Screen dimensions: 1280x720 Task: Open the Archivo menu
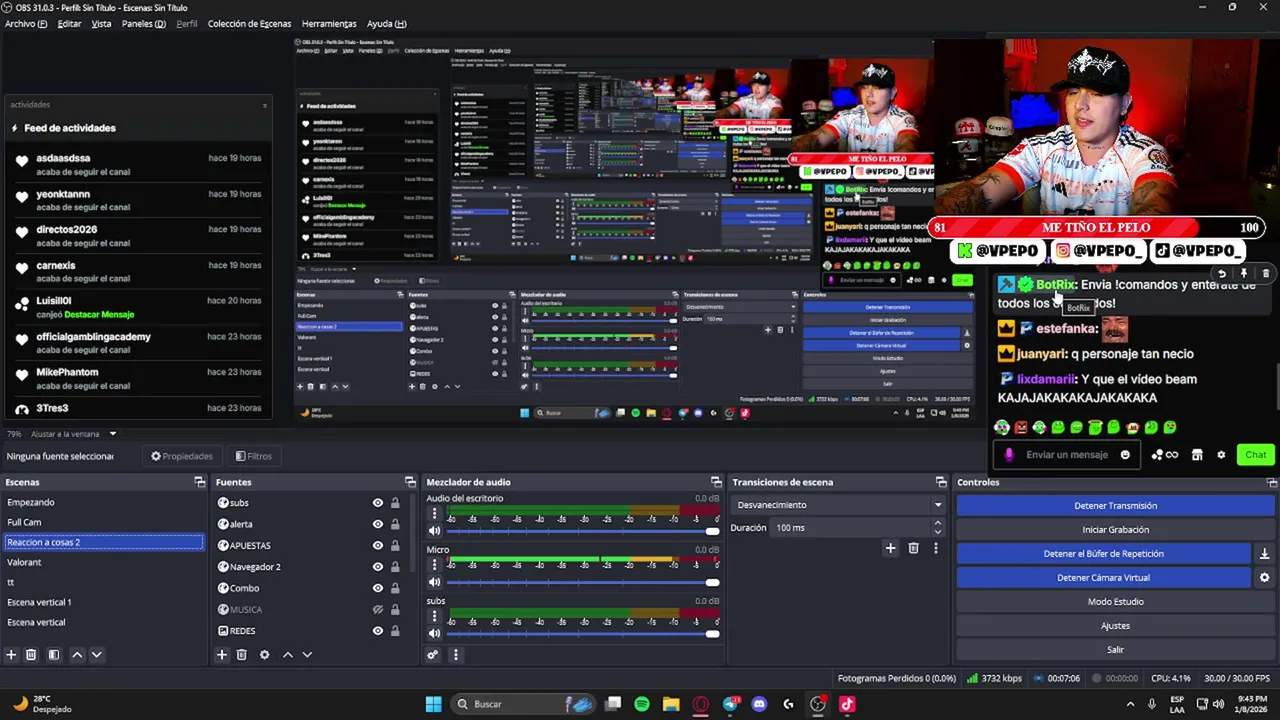tap(26, 23)
